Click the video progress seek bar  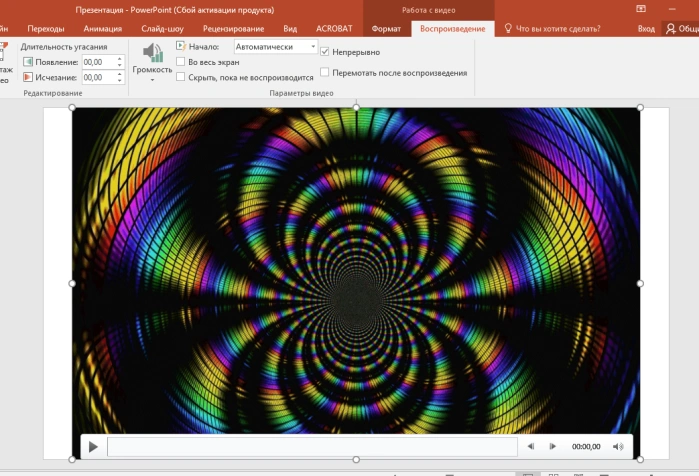(312, 447)
